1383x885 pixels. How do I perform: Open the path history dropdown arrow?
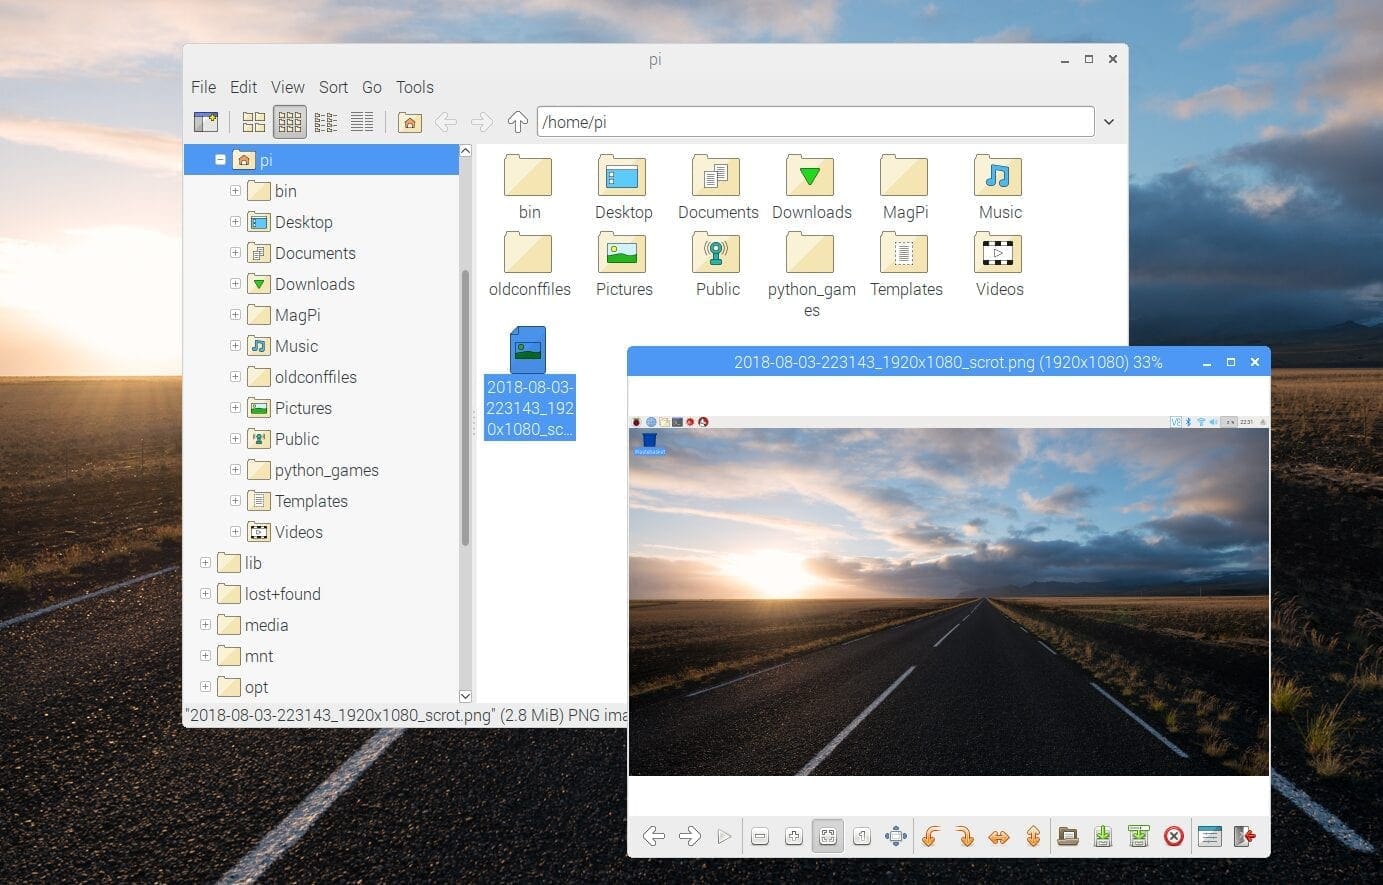pyautogui.click(x=1109, y=122)
